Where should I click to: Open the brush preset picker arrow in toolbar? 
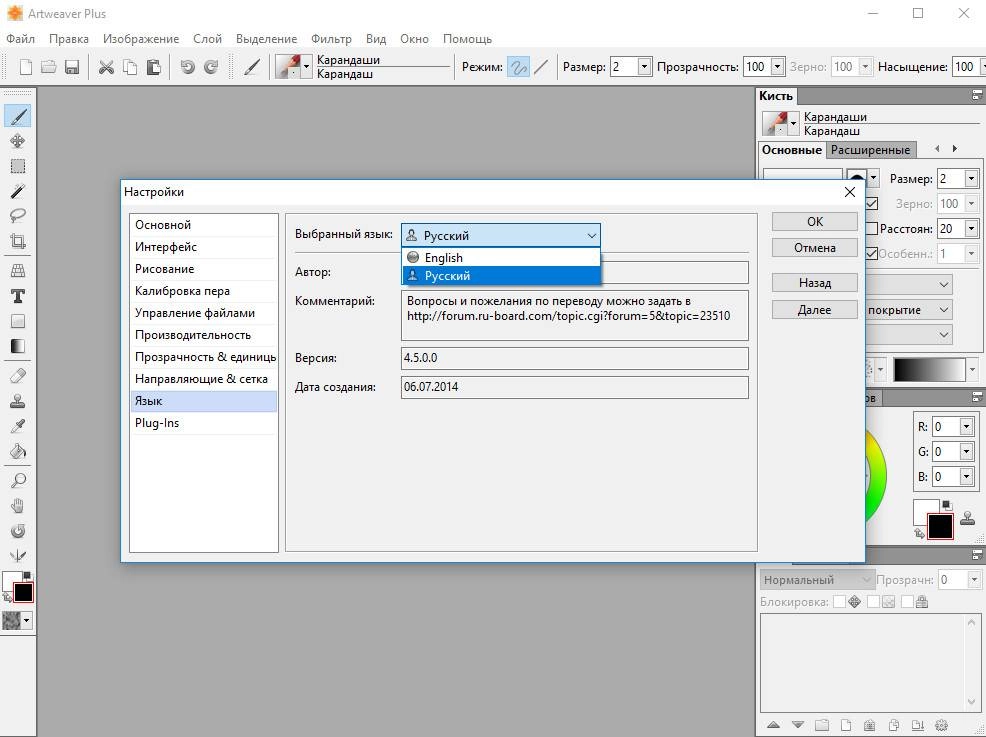306,67
